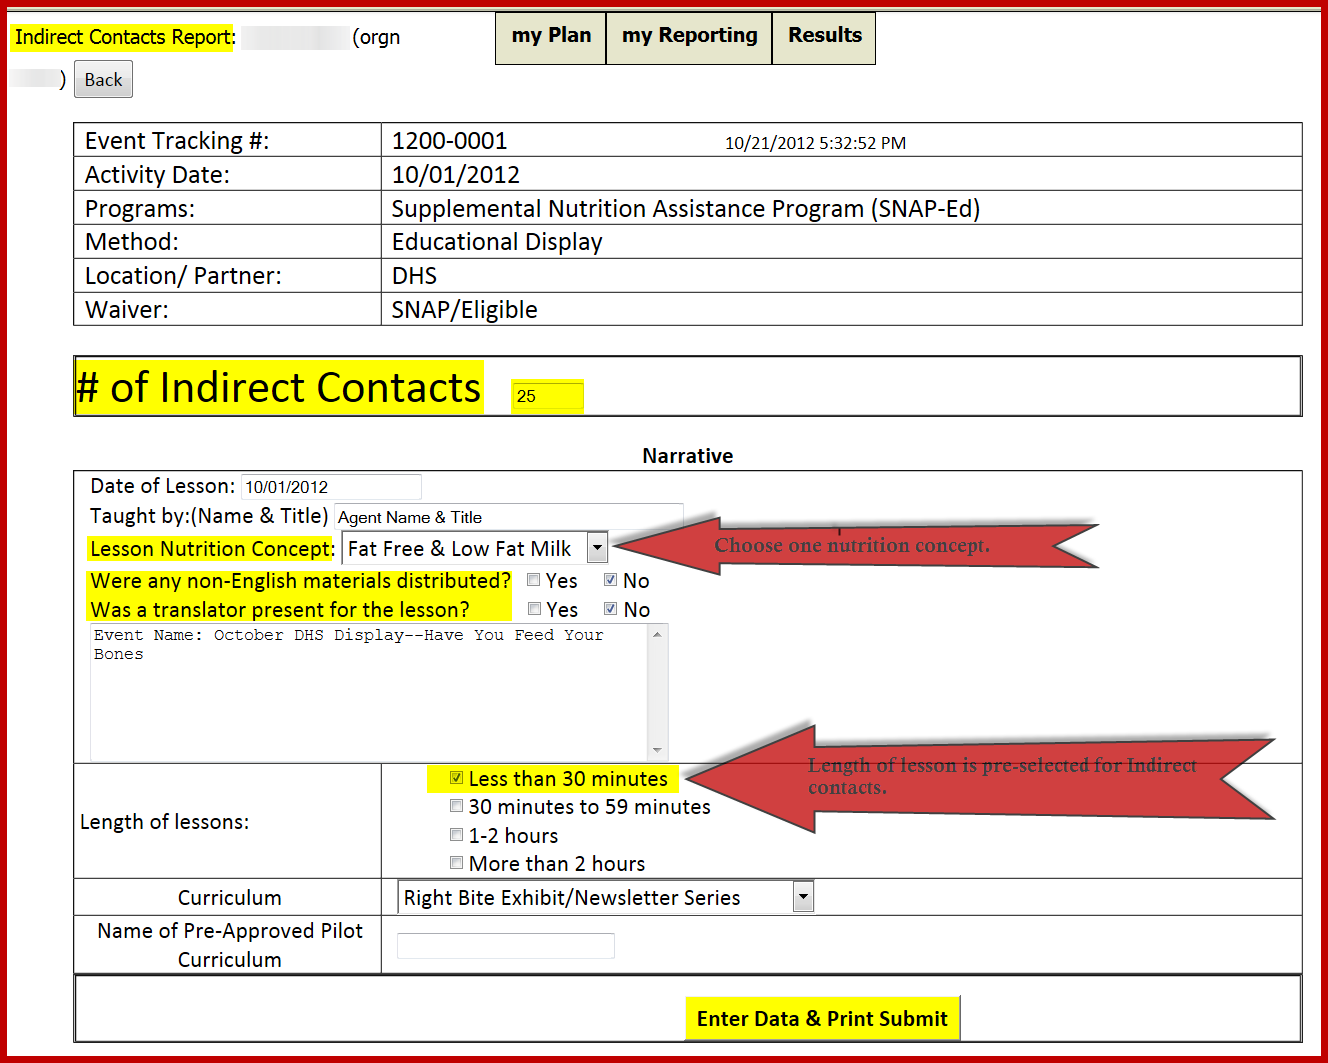Check the 1-2 hours lesson length
This screenshot has height=1063, width=1328.
(456, 834)
